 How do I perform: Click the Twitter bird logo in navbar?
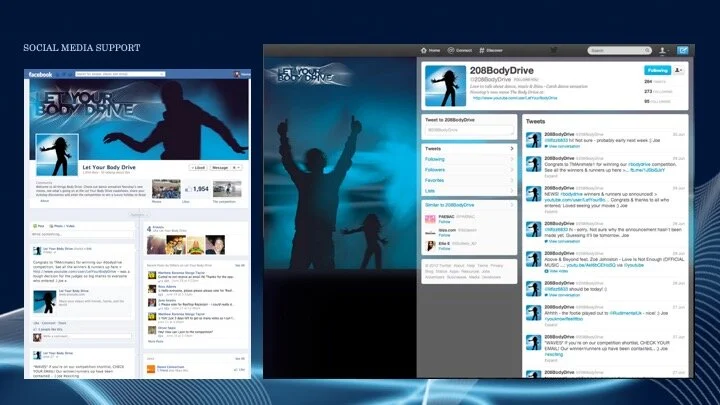pyautogui.click(x=554, y=50)
